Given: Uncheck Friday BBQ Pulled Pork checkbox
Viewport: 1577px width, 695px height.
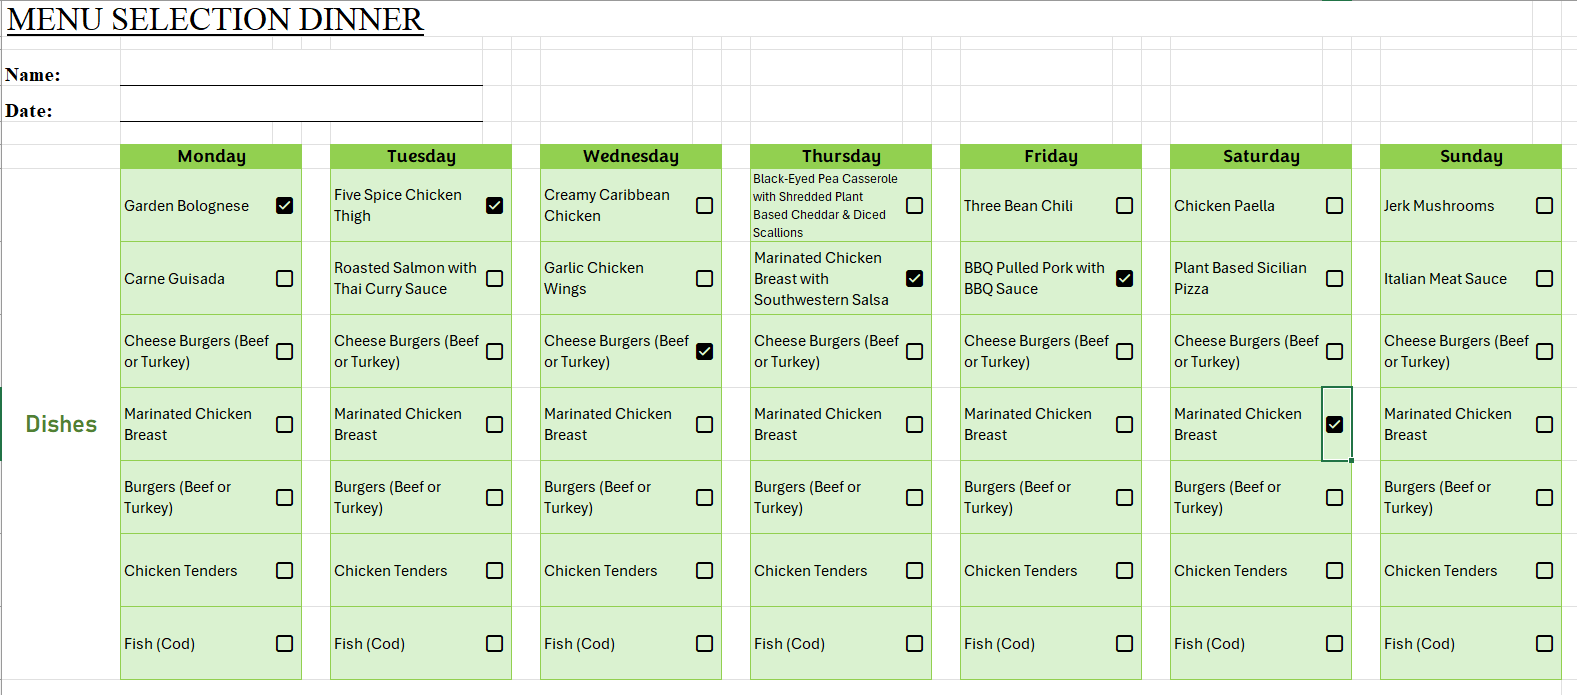Looking at the screenshot, I should point(1125,278).
